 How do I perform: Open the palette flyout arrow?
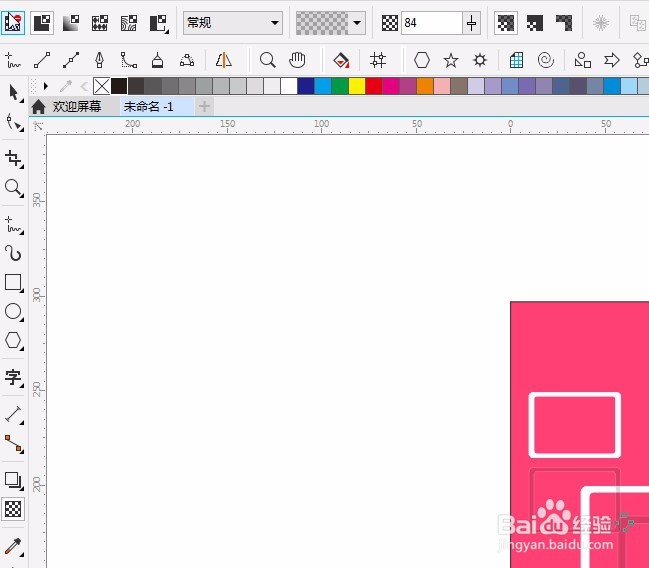point(46,86)
